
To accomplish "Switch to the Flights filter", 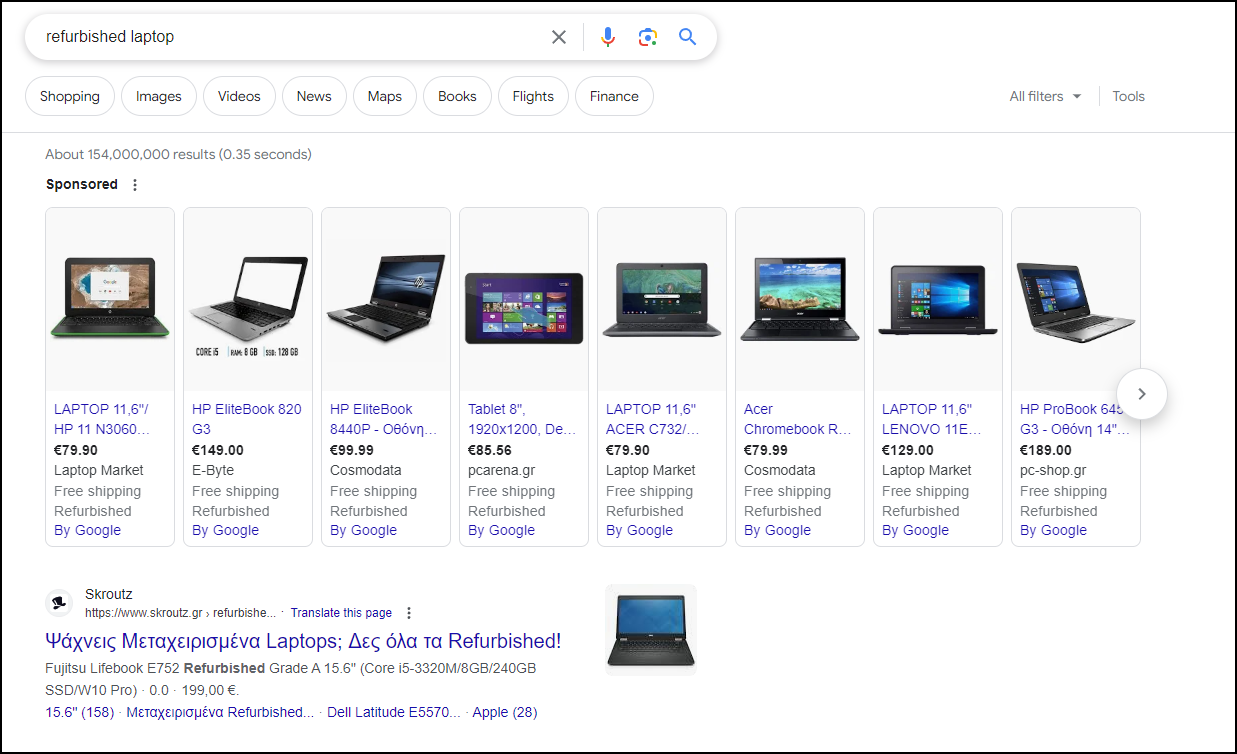I will pyautogui.click(x=533, y=97).
